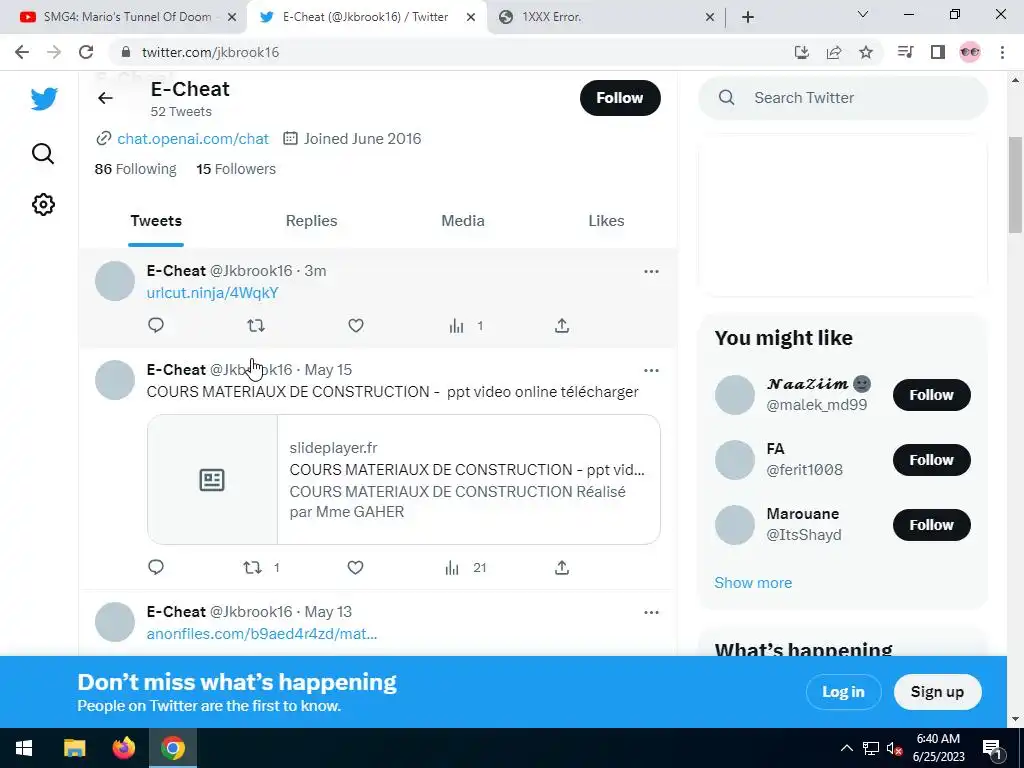
Task: Open more options for the May 13 tweet
Action: pyautogui.click(x=651, y=613)
